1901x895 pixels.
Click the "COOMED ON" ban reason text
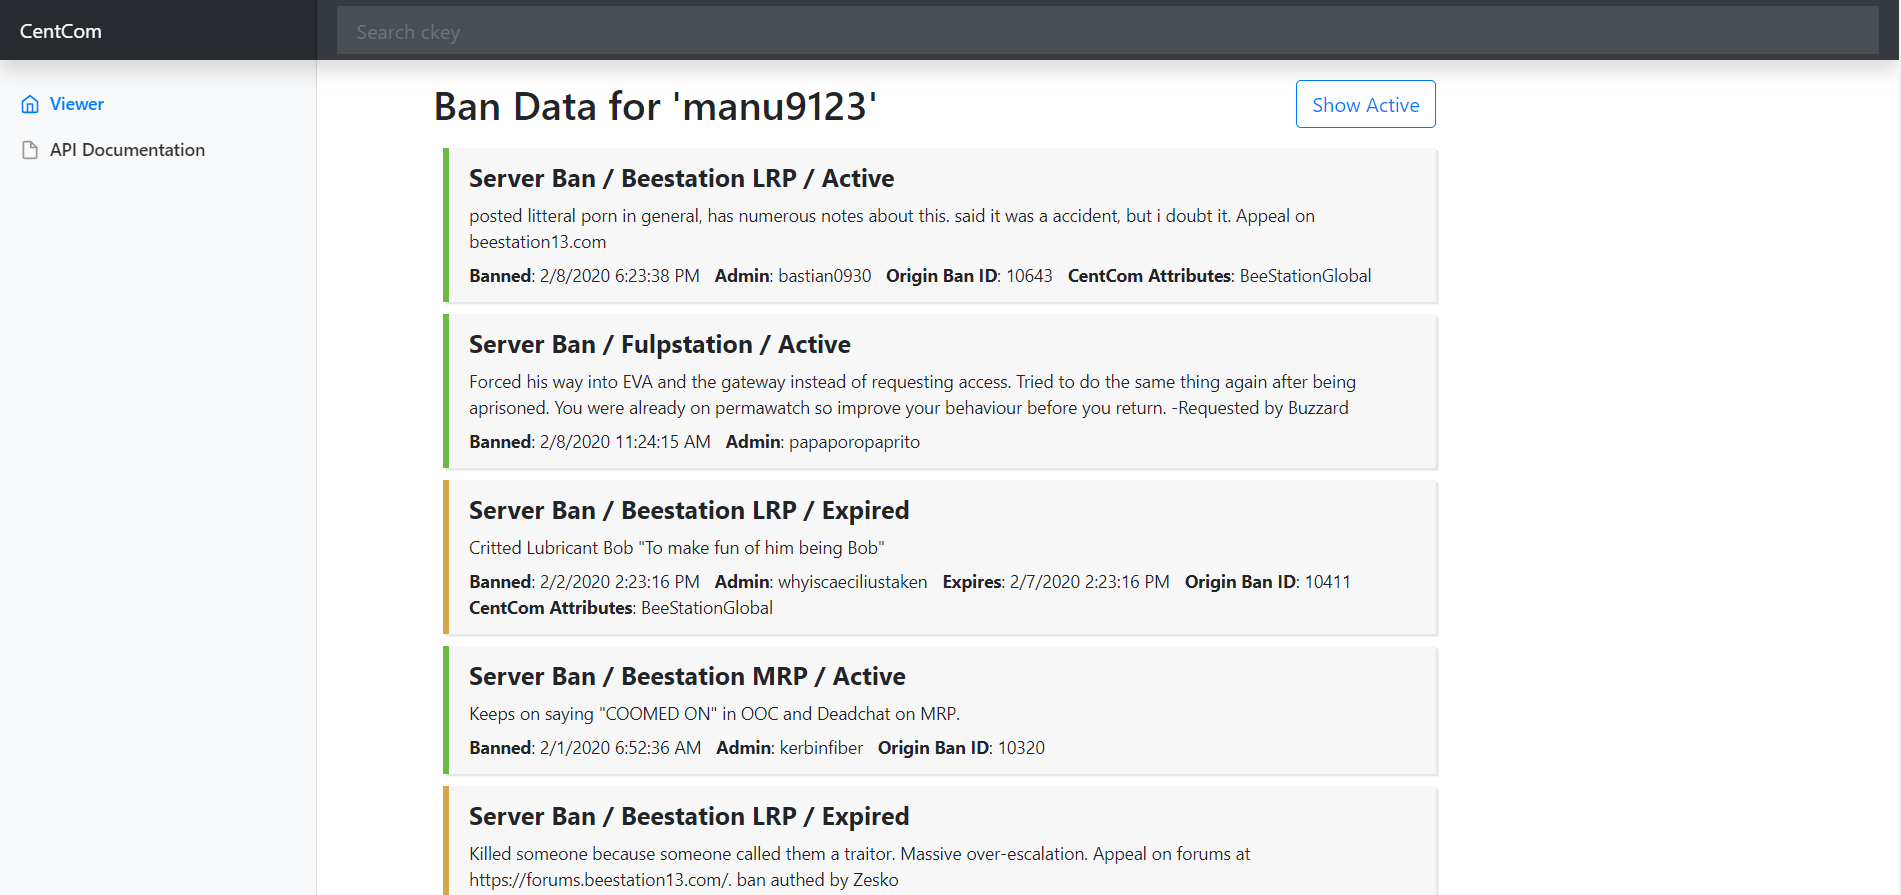[714, 714]
